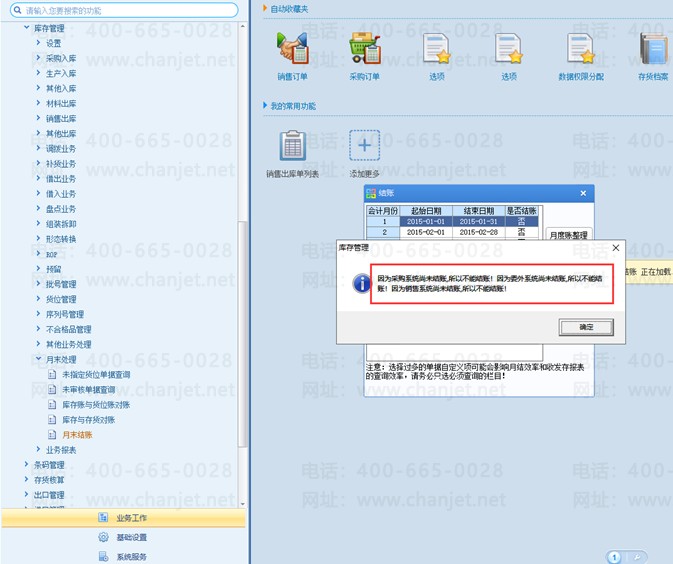Open the 销售出库单列表 icon
Viewport: 673px width, 564px height.
click(x=292, y=146)
